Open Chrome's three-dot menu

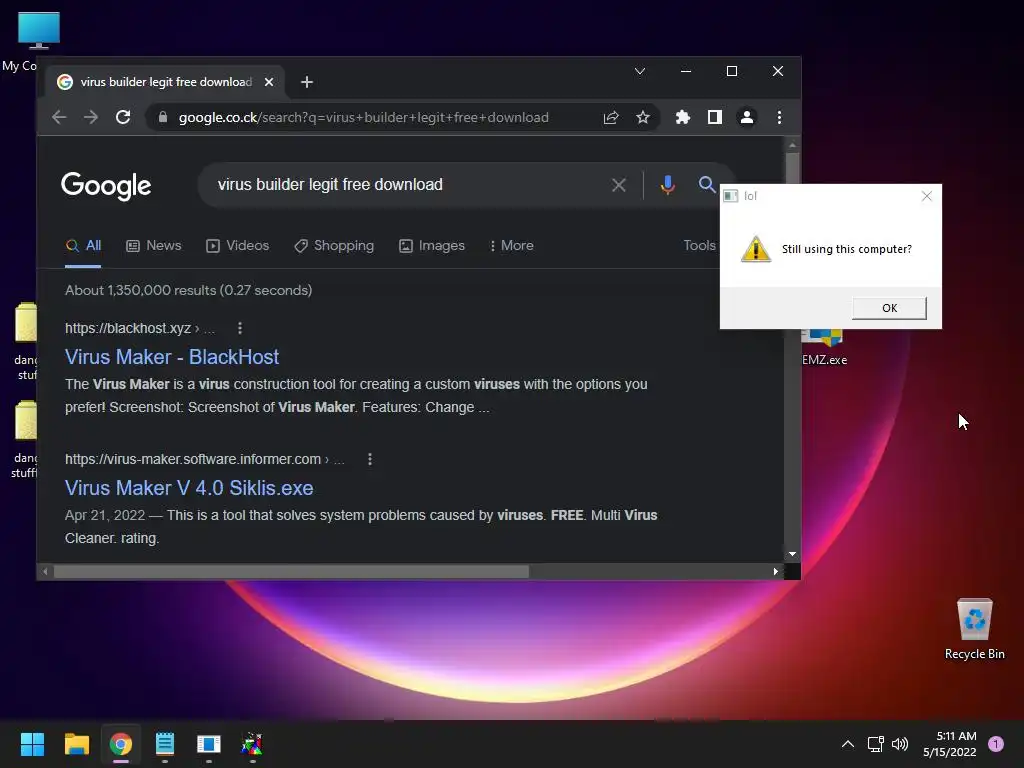(779, 118)
